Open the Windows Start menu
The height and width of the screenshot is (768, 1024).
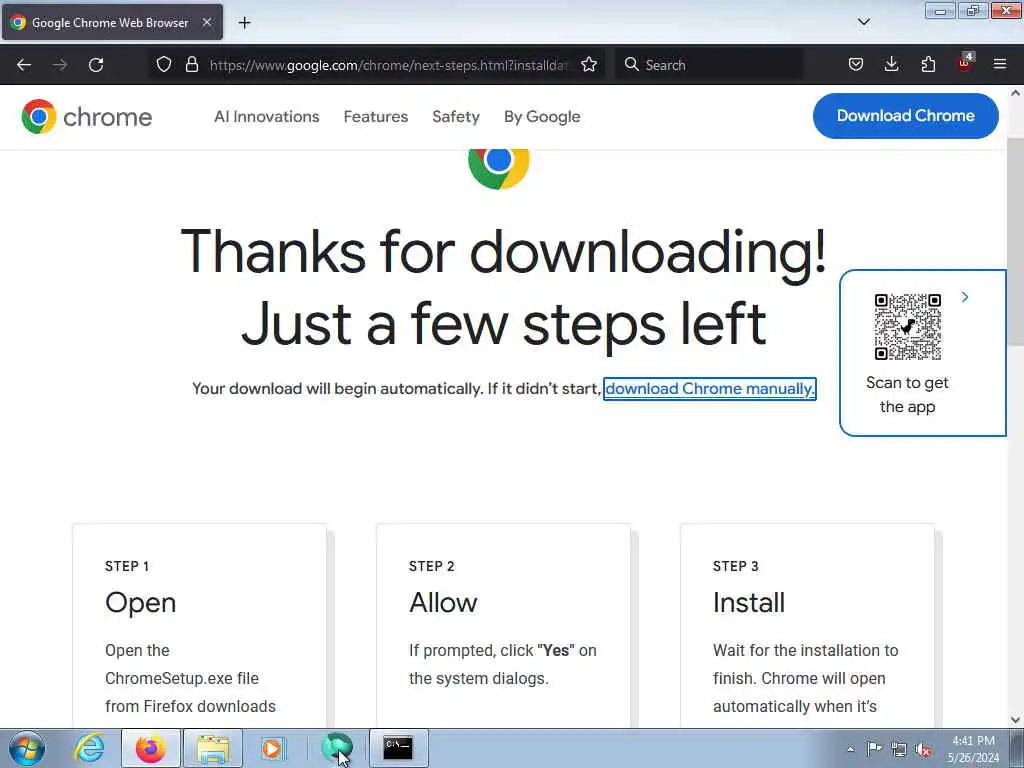[27, 748]
